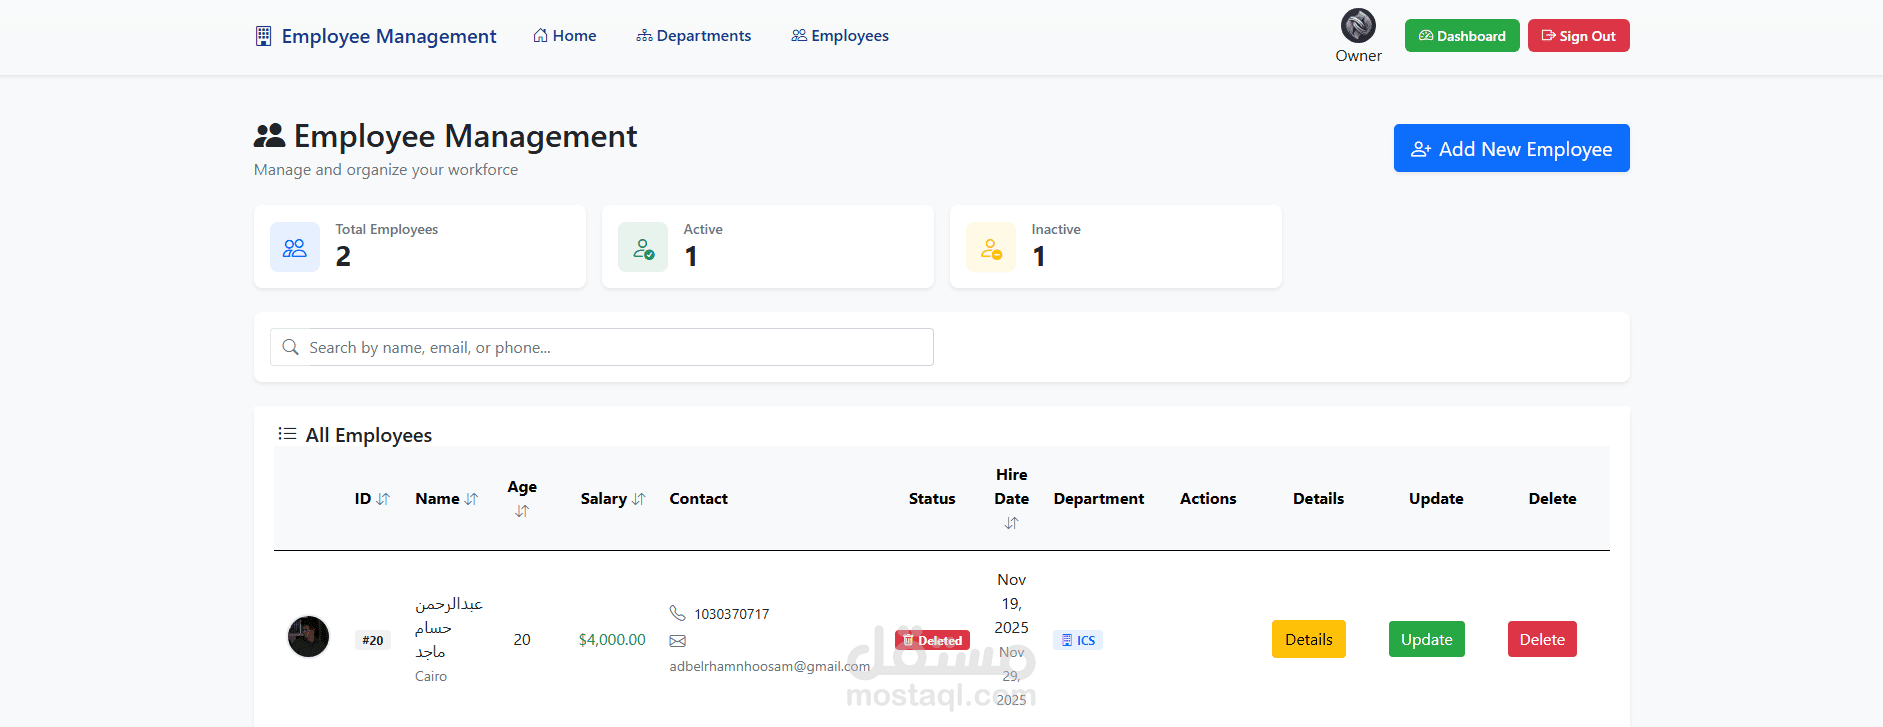Click the Inactive employee yellow icon
The image size is (1883, 727).
[991, 247]
